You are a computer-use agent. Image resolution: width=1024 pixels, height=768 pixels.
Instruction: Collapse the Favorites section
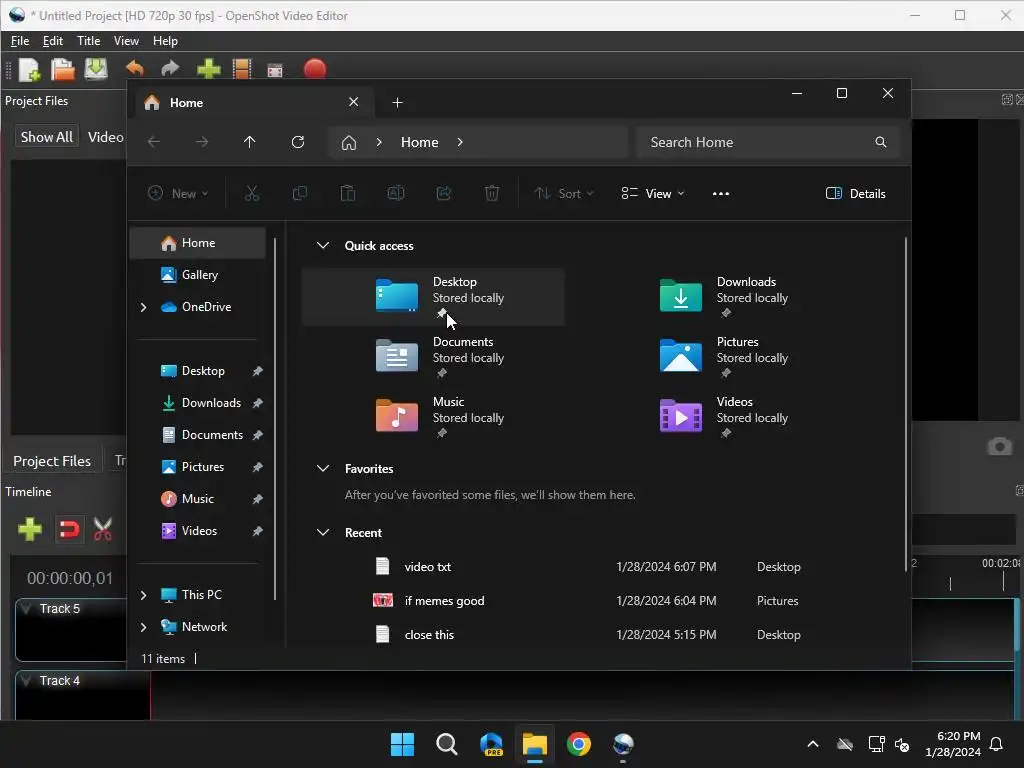tap(323, 468)
